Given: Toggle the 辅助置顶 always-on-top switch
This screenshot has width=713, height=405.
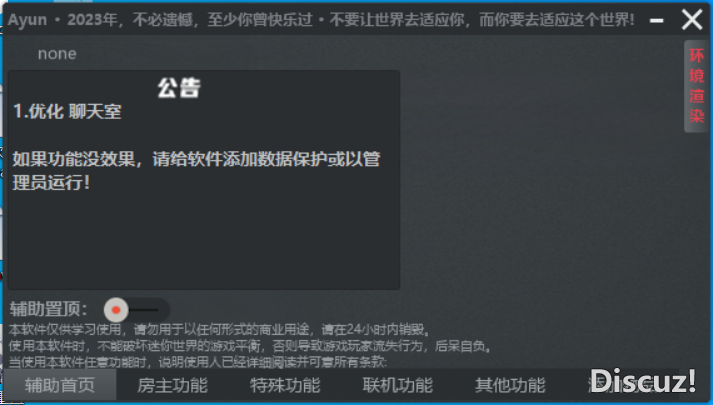Looking at the screenshot, I should (136, 310).
